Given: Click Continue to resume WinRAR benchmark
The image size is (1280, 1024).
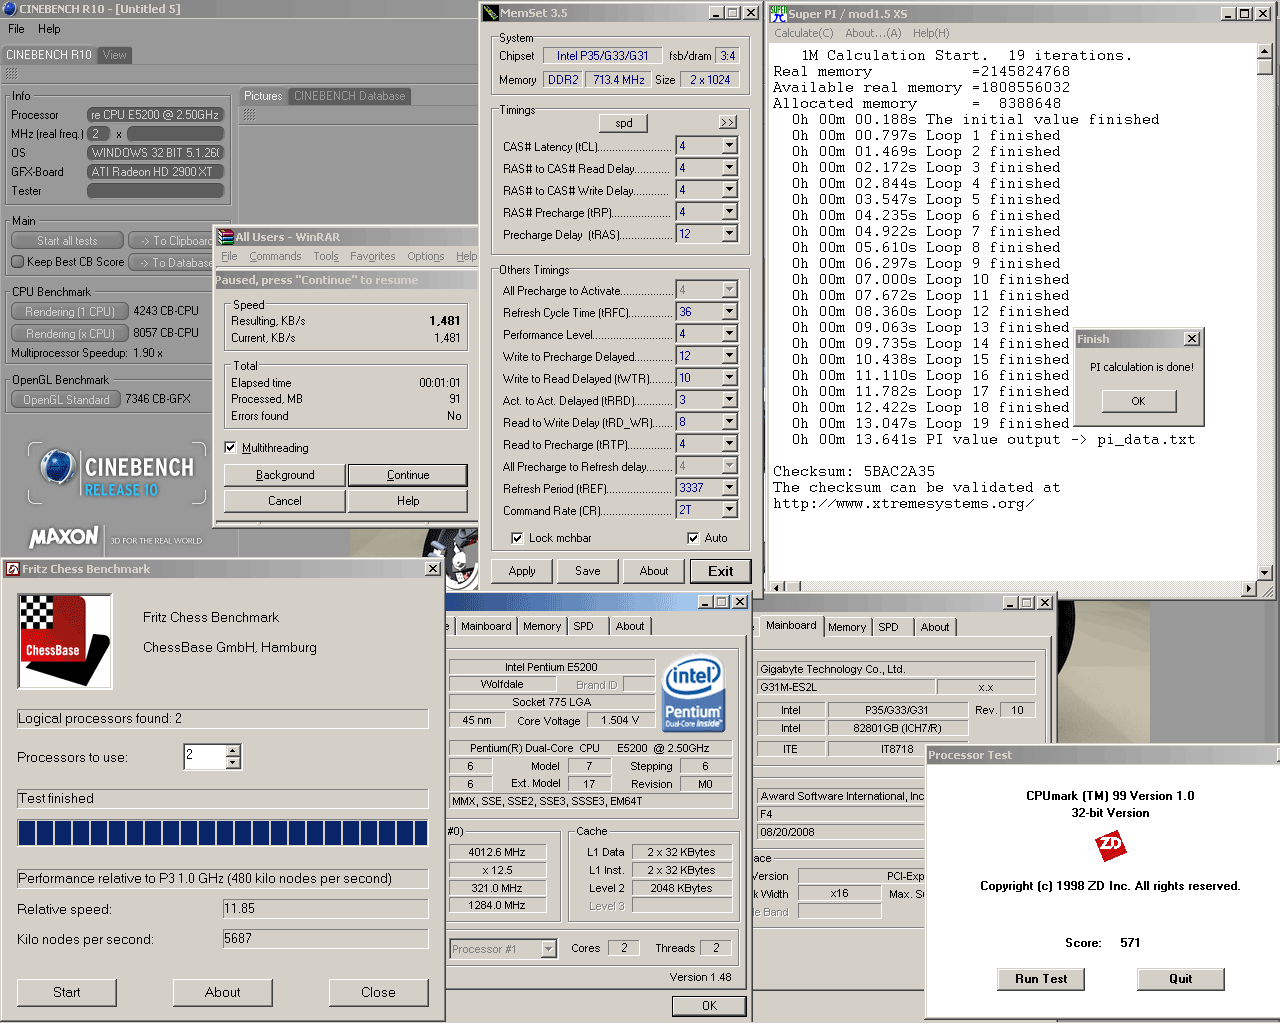Looking at the screenshot, I should click(408, 475).
